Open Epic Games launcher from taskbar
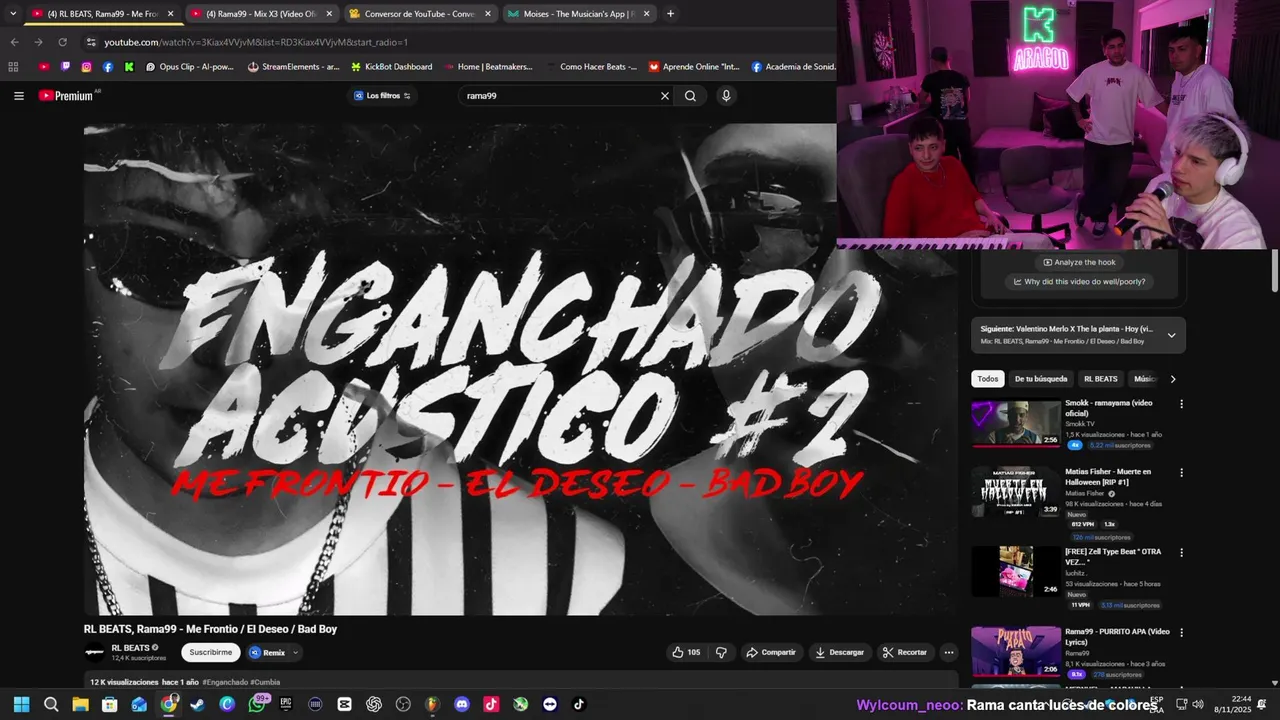The width and height of the screenshot is (1280, 720). pyautogui.click(x=286, y=704)
